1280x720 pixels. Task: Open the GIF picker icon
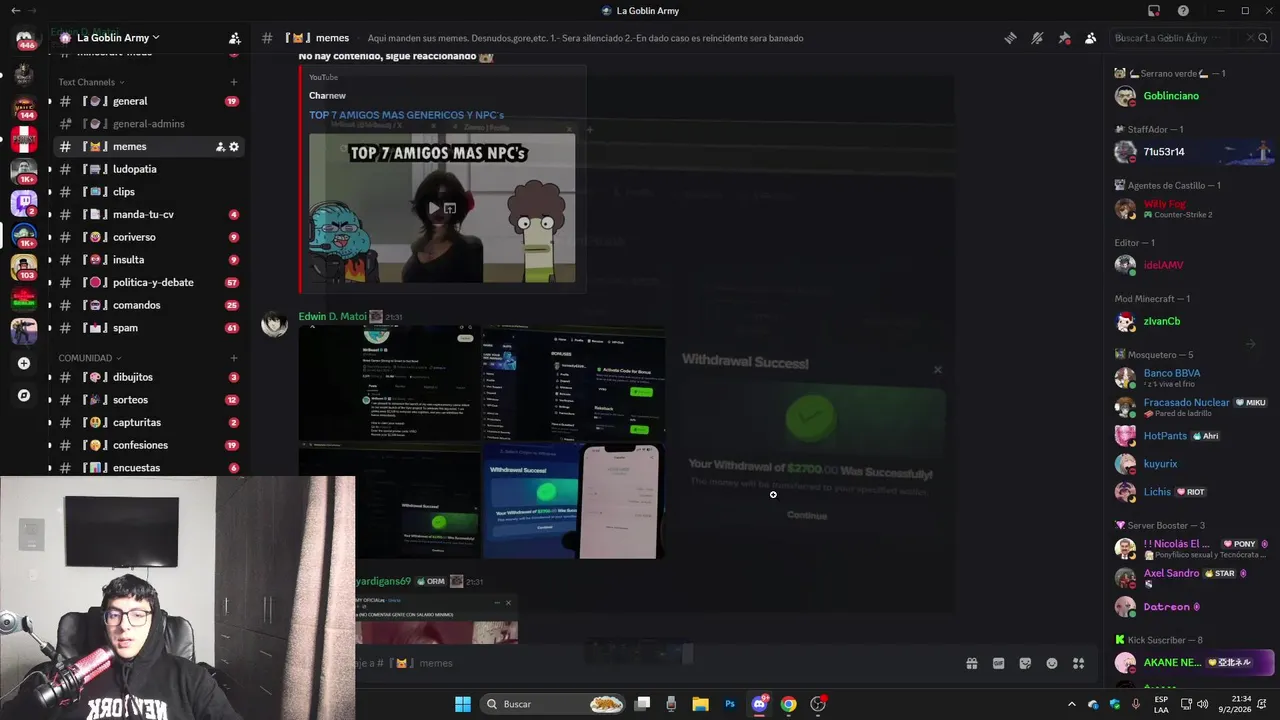tap(998, 663)
